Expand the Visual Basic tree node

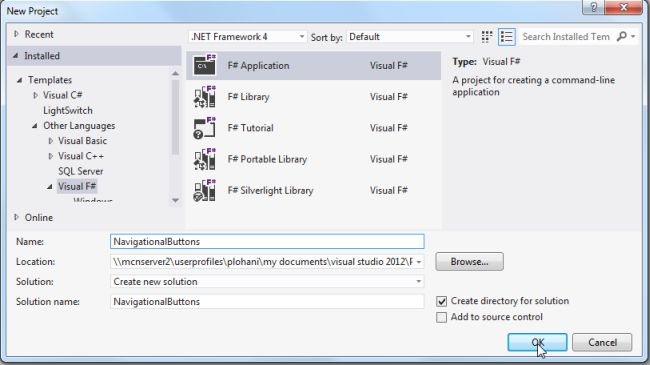click(51, 141)
